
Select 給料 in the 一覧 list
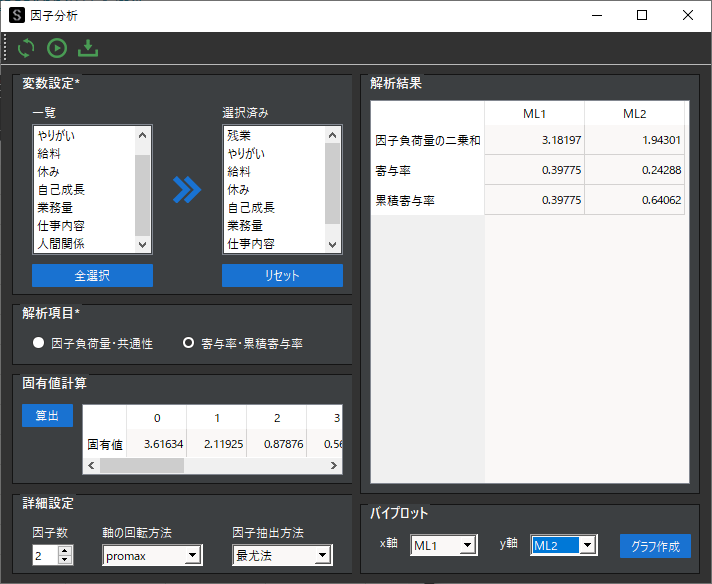point(85,153)
